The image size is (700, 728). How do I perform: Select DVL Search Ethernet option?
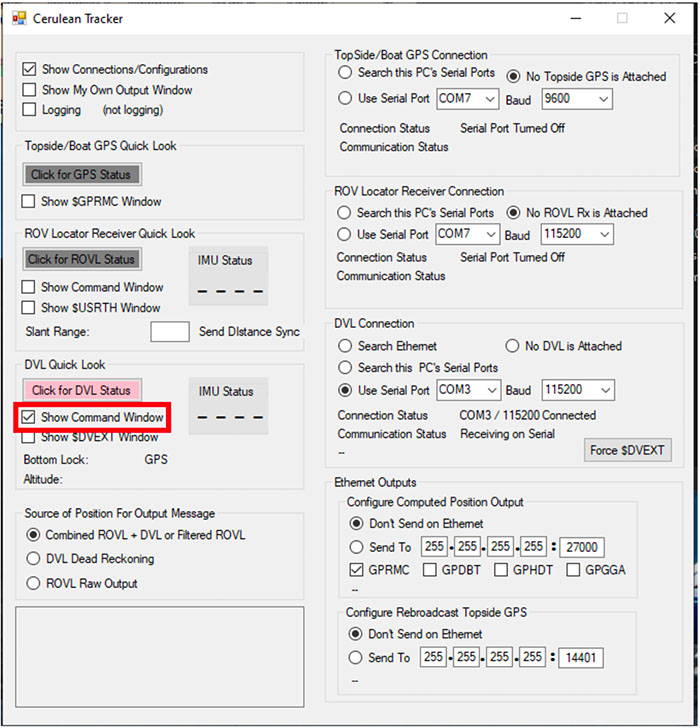(345, 346)
